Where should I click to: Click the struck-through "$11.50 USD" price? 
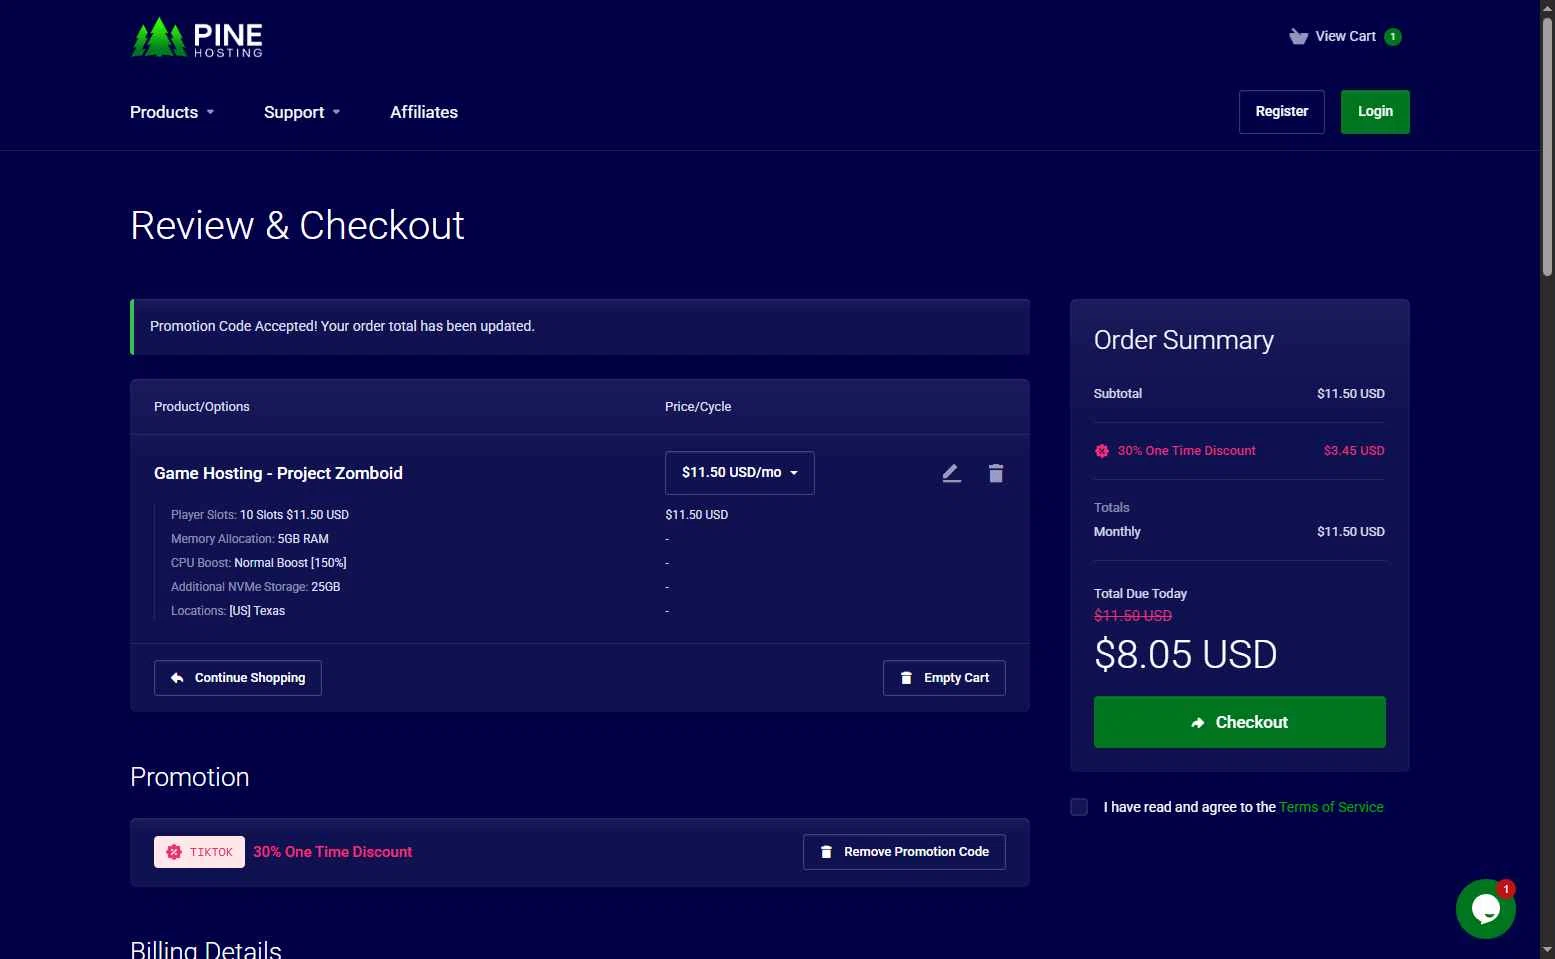click(1133, 616)
